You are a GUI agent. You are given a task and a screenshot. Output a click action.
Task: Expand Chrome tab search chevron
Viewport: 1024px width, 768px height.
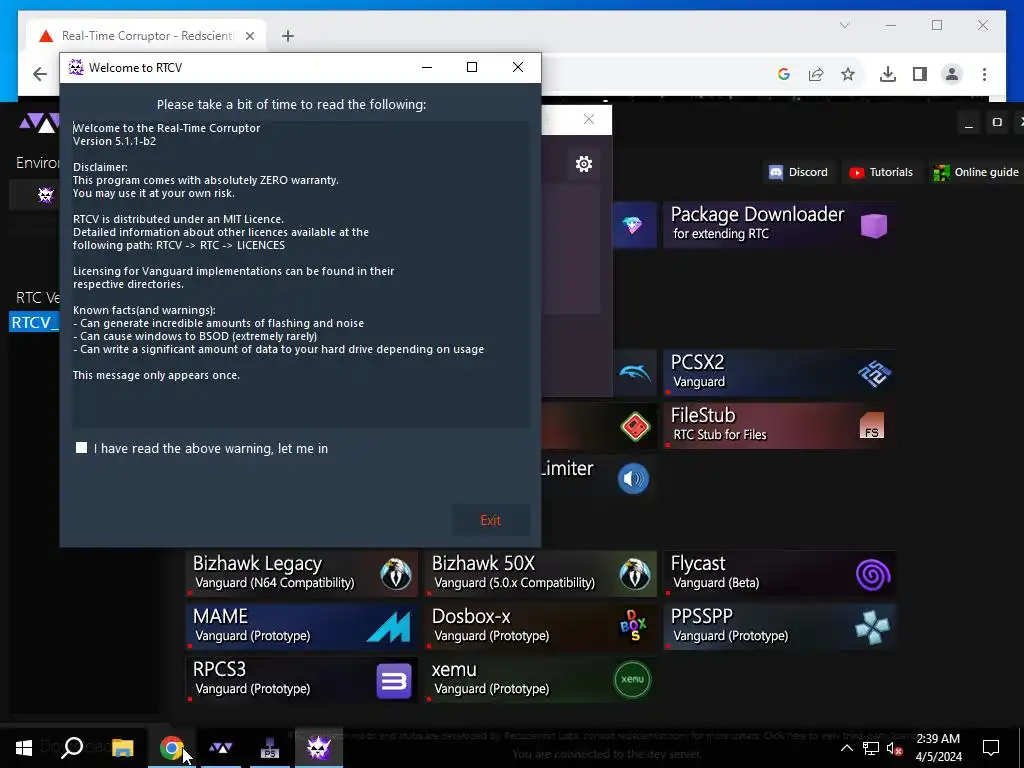[x=844, y=25]
